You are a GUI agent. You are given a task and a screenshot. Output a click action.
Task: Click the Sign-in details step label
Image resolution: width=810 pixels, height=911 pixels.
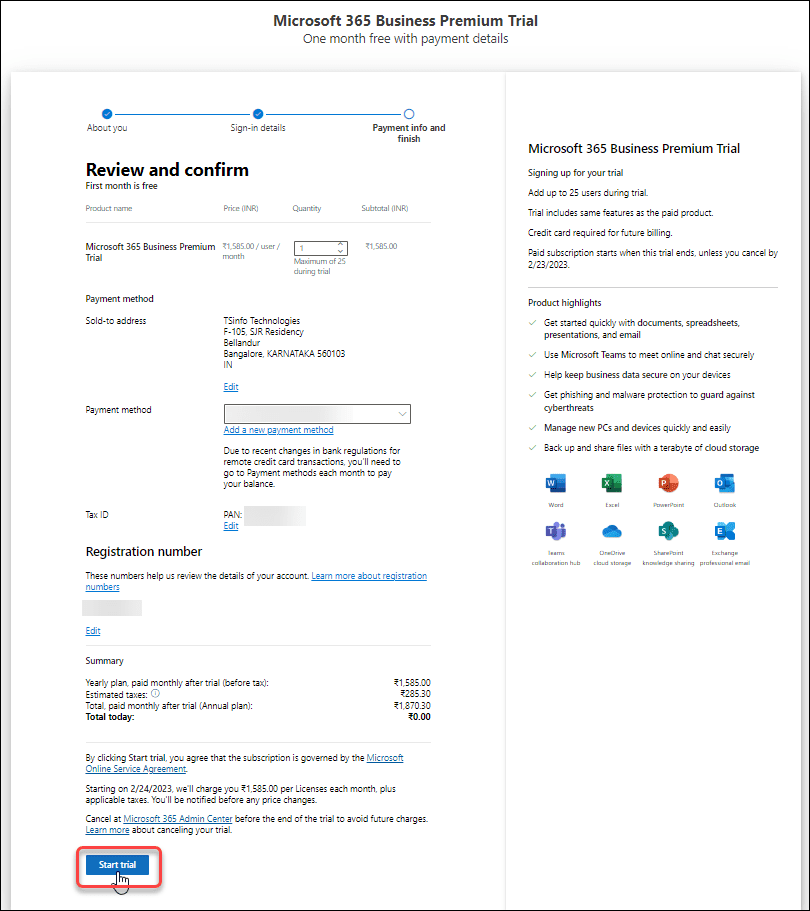pos(258,128)
